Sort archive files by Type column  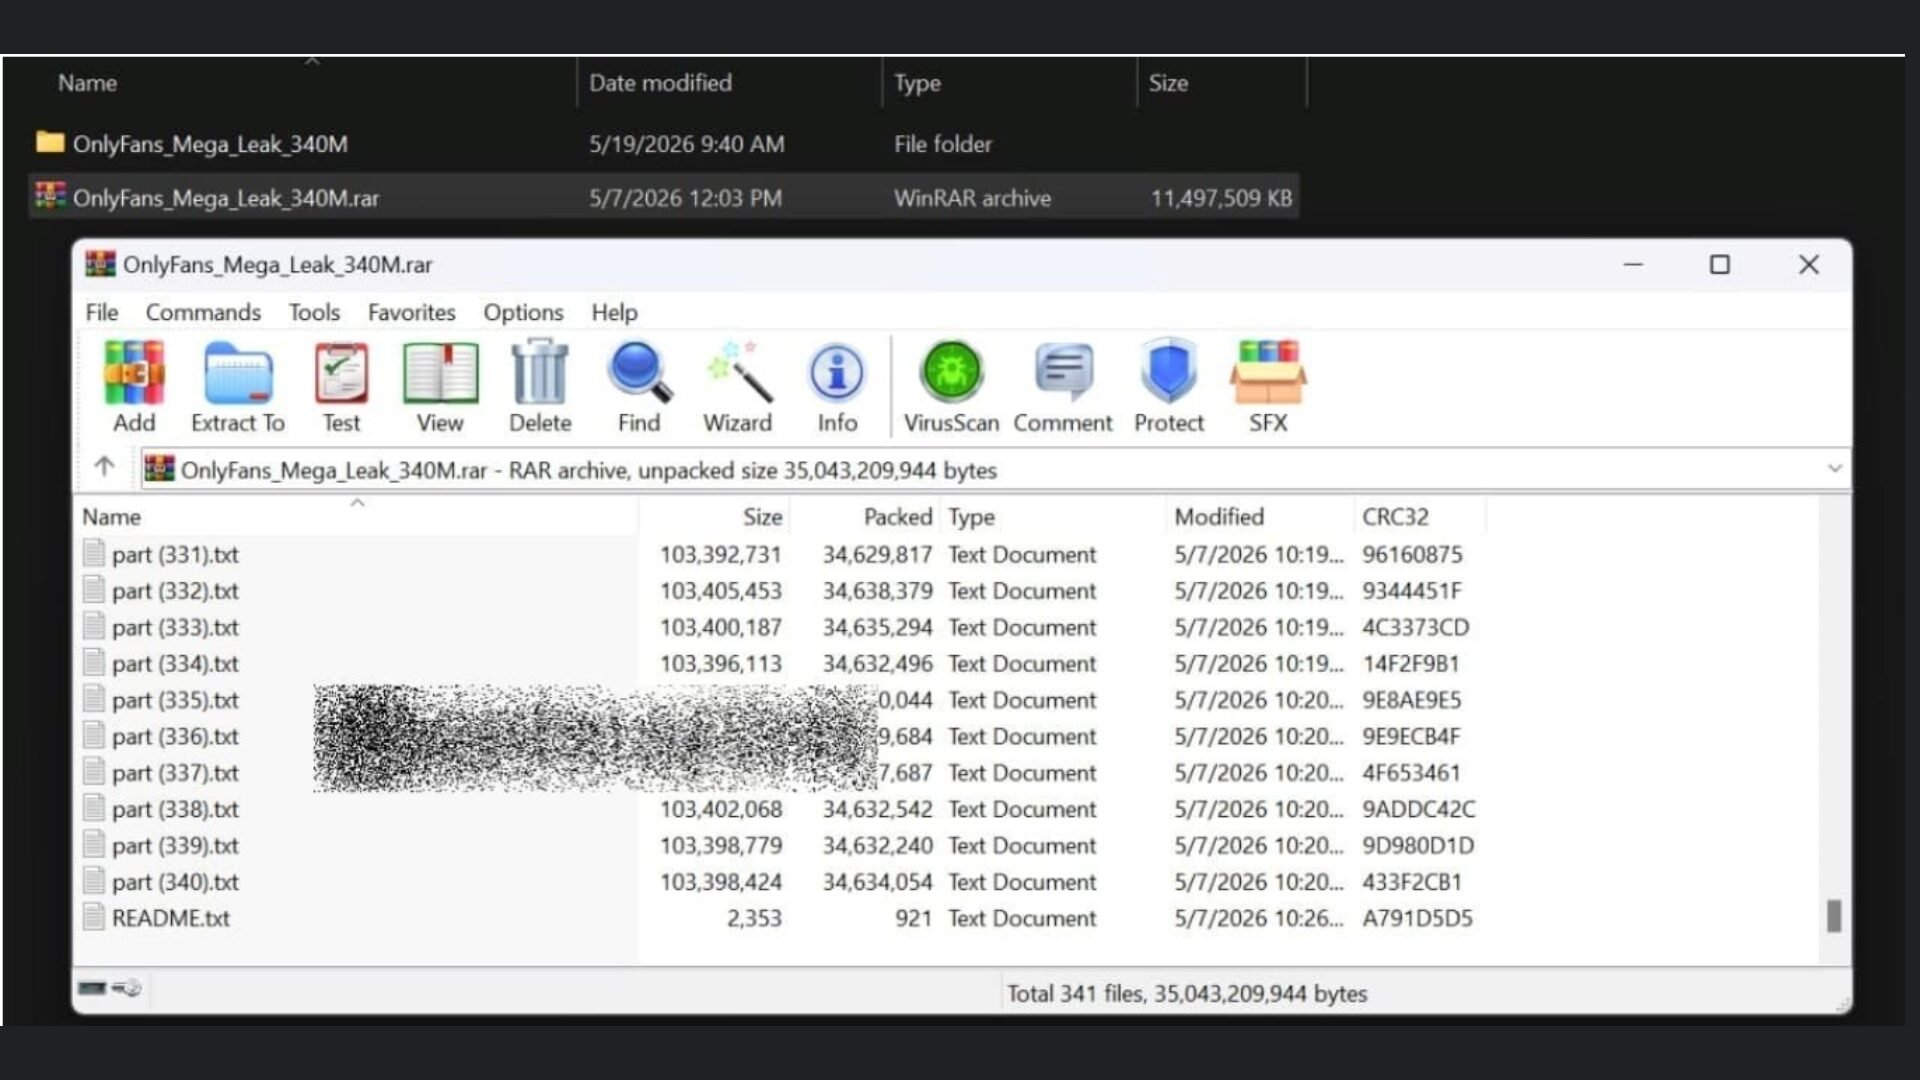971,517
